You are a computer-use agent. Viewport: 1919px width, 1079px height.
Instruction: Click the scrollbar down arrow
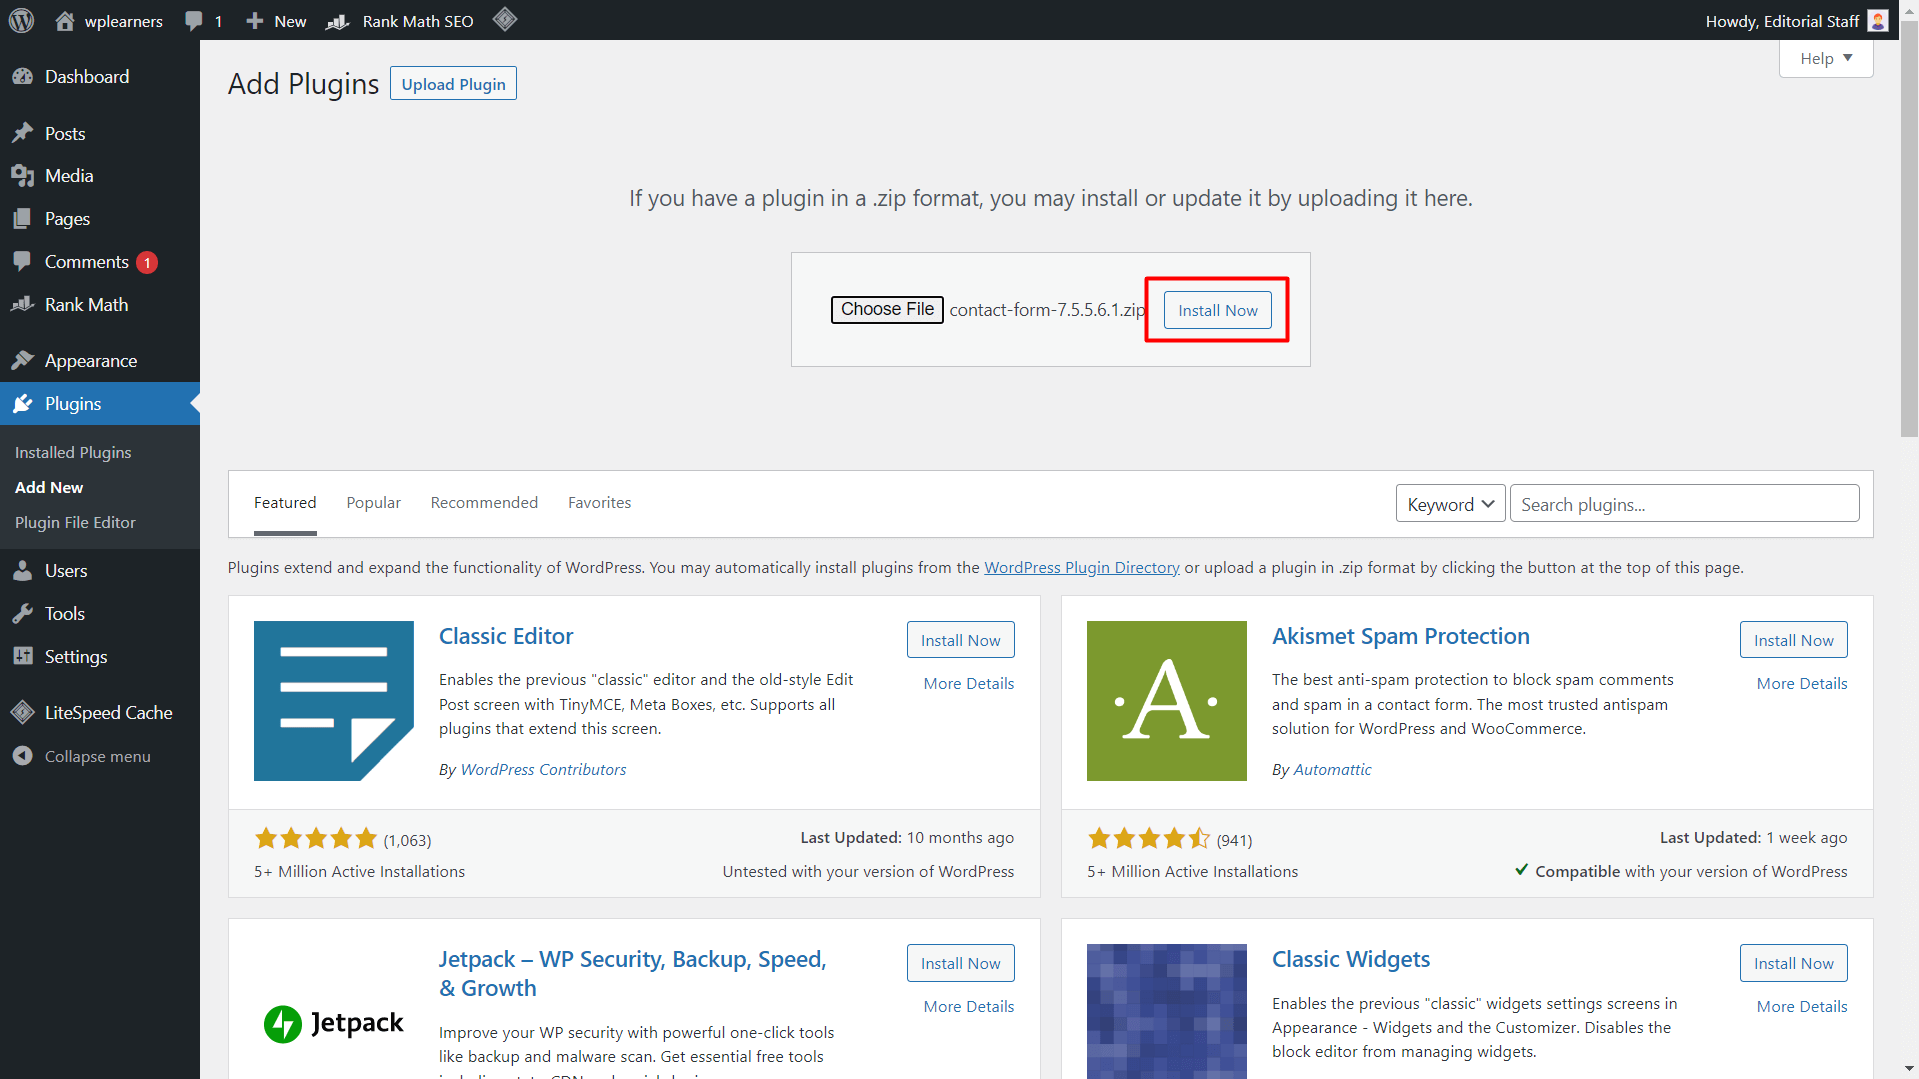1909,1069
